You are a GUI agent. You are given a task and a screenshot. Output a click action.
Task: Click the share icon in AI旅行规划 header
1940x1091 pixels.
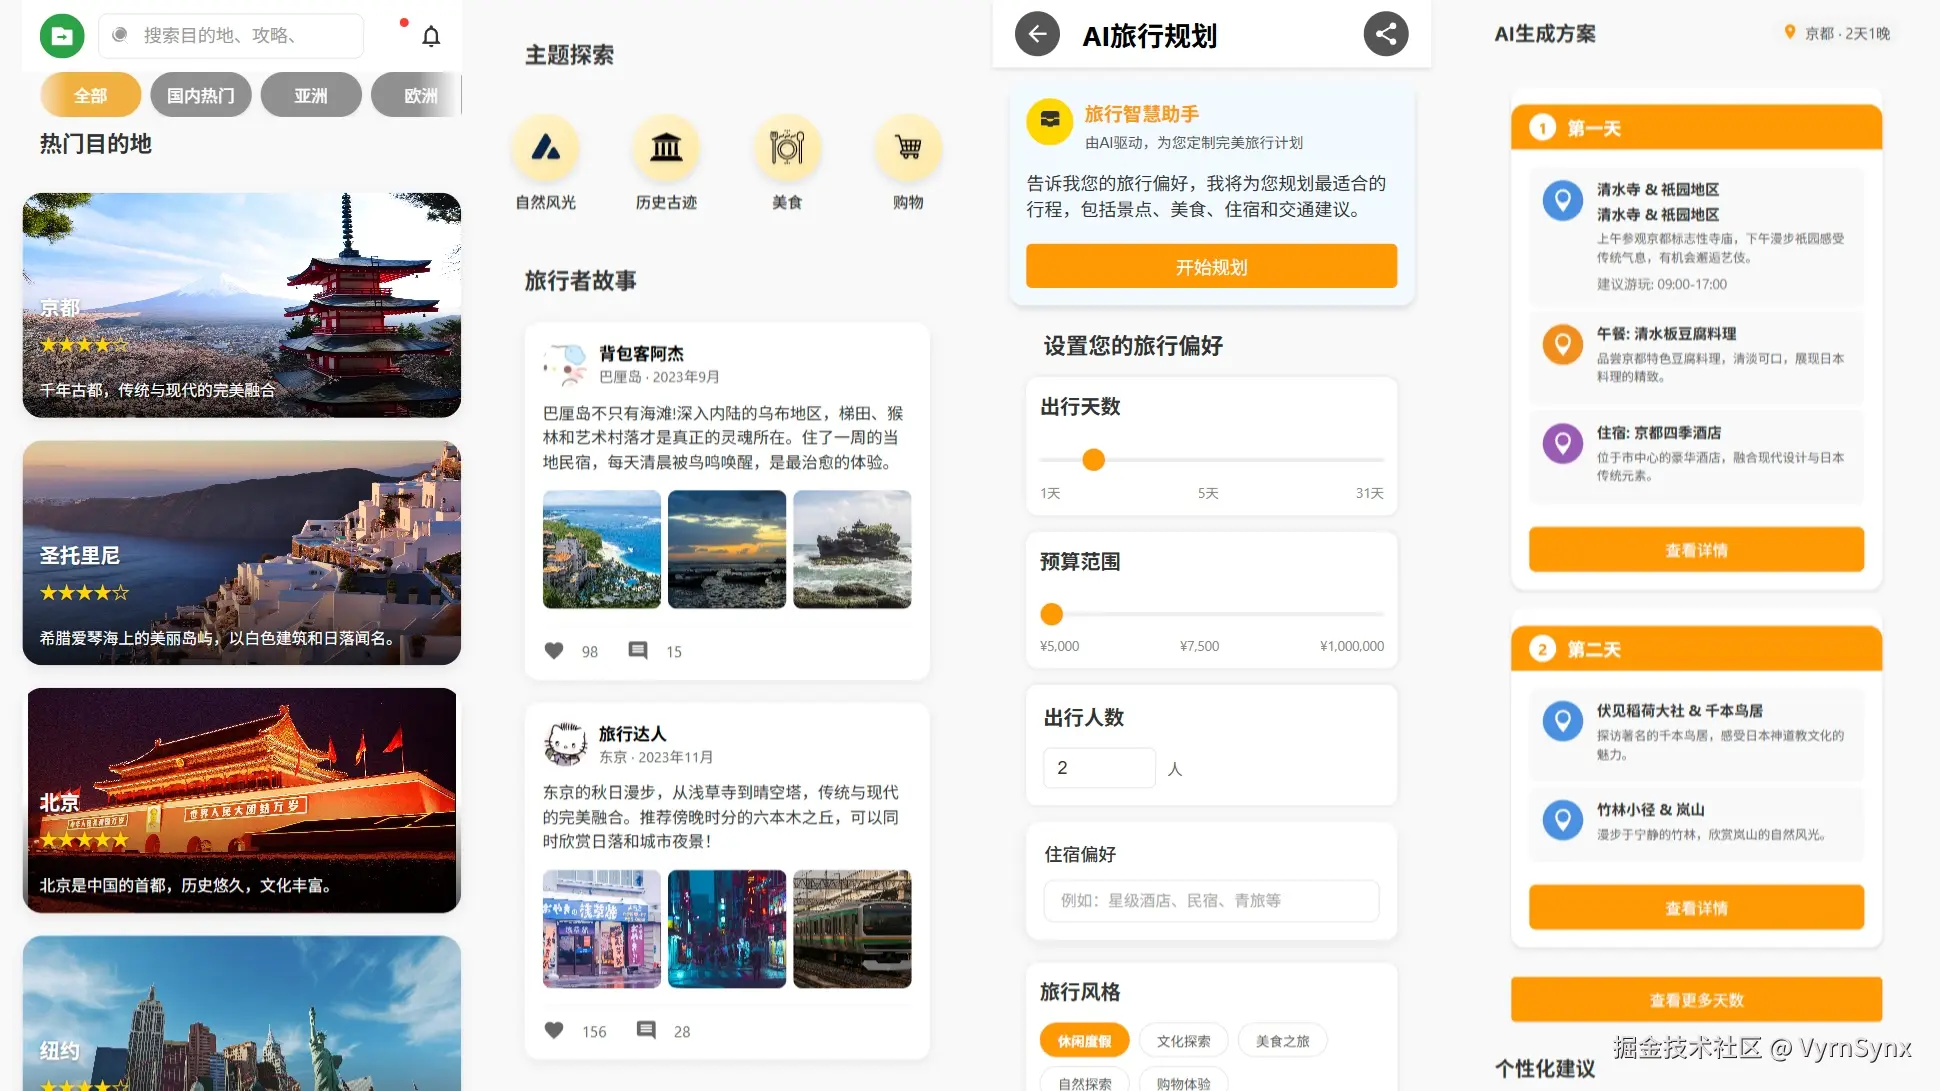[1385, 35]
